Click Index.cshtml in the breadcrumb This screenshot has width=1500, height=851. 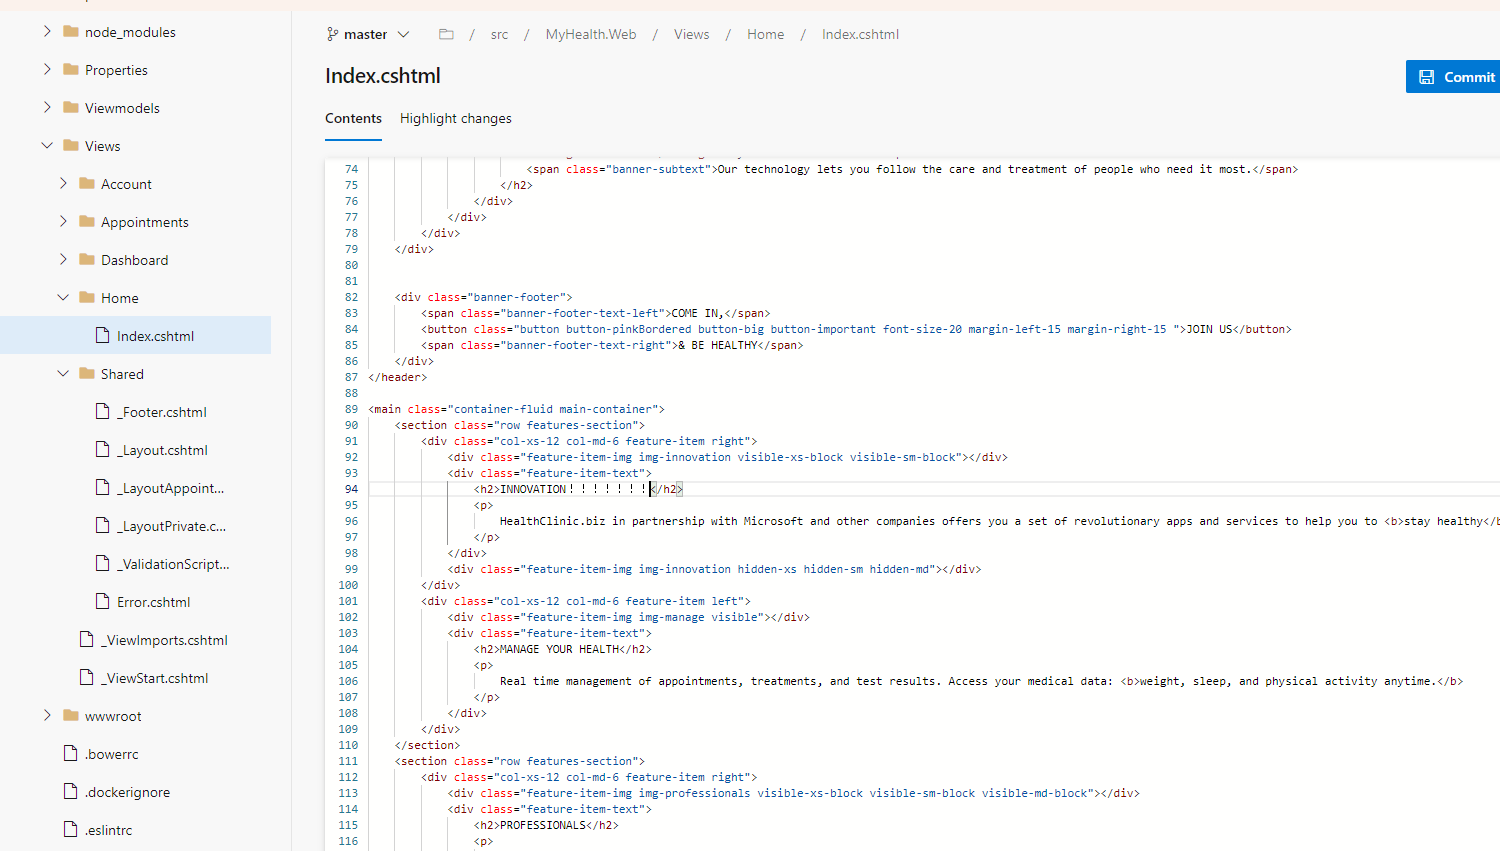(x=860, y=34)
